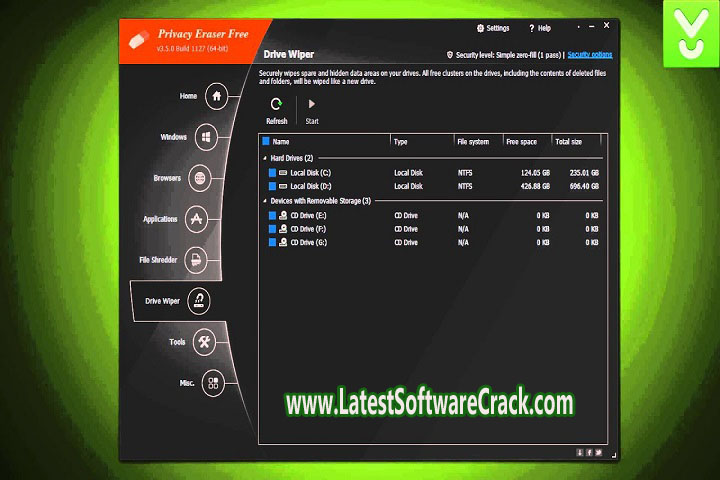This screenshot has width=720, height=480.
Task: Open the Security options link
Action: pos(590,55)
